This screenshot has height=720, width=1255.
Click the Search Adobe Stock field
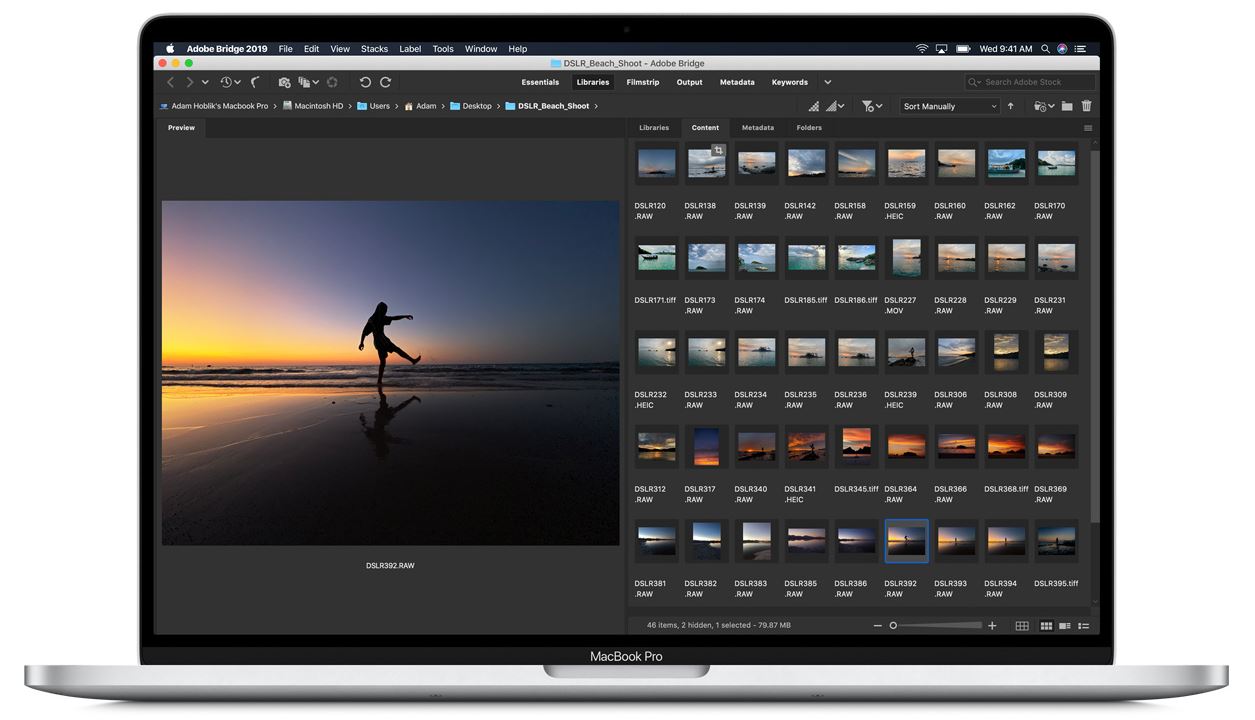pos(1029,82)
